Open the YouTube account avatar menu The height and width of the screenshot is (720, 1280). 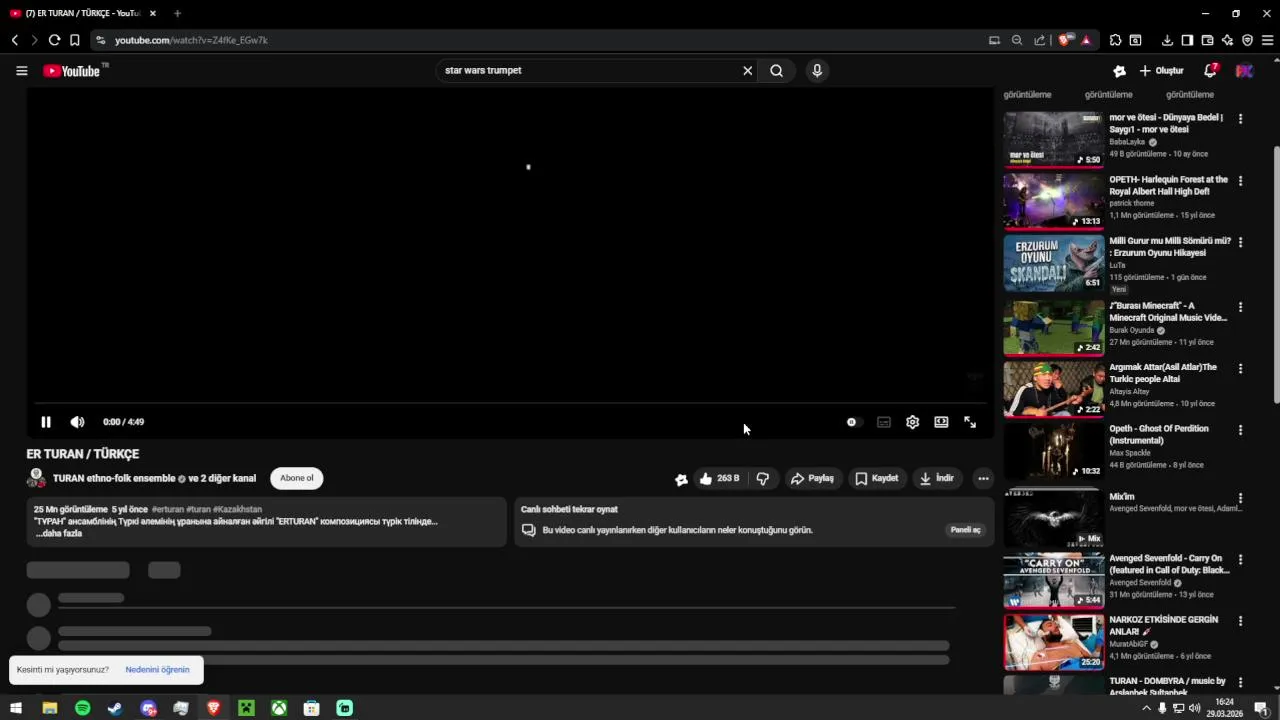[1244, 71]
